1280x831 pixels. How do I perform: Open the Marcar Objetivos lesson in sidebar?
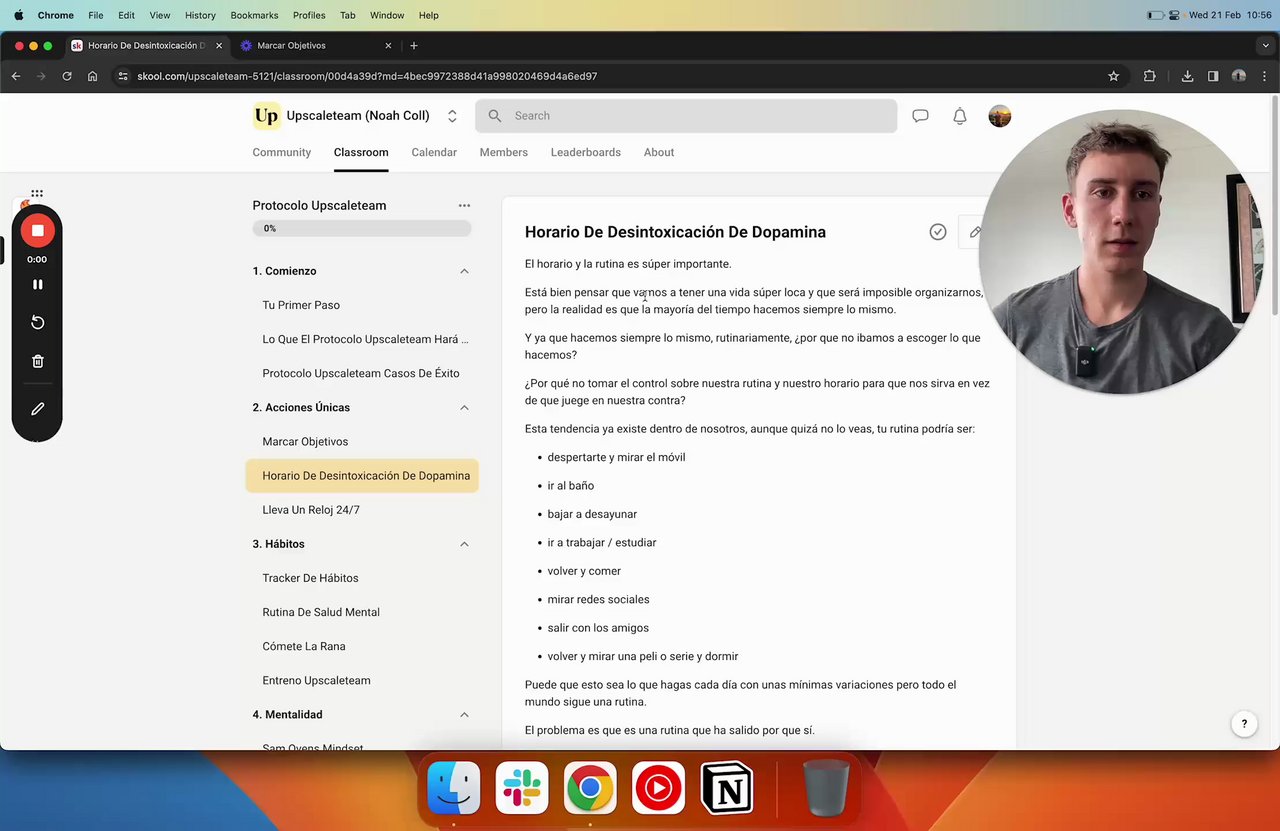[305, 442]
